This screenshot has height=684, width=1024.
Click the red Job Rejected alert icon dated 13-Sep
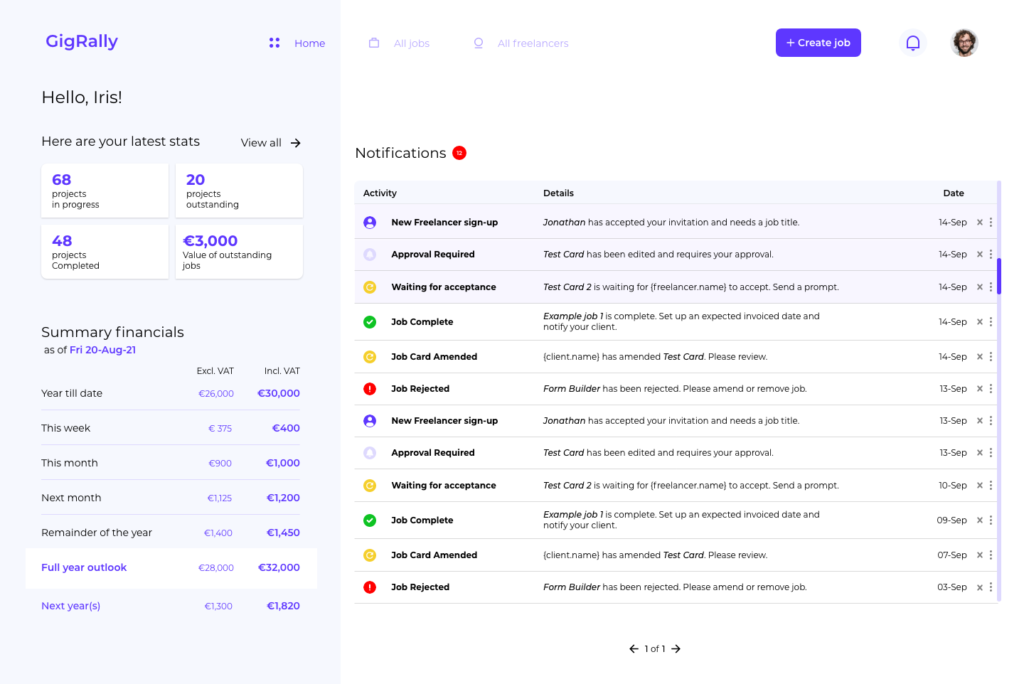(x=370, y=389)
